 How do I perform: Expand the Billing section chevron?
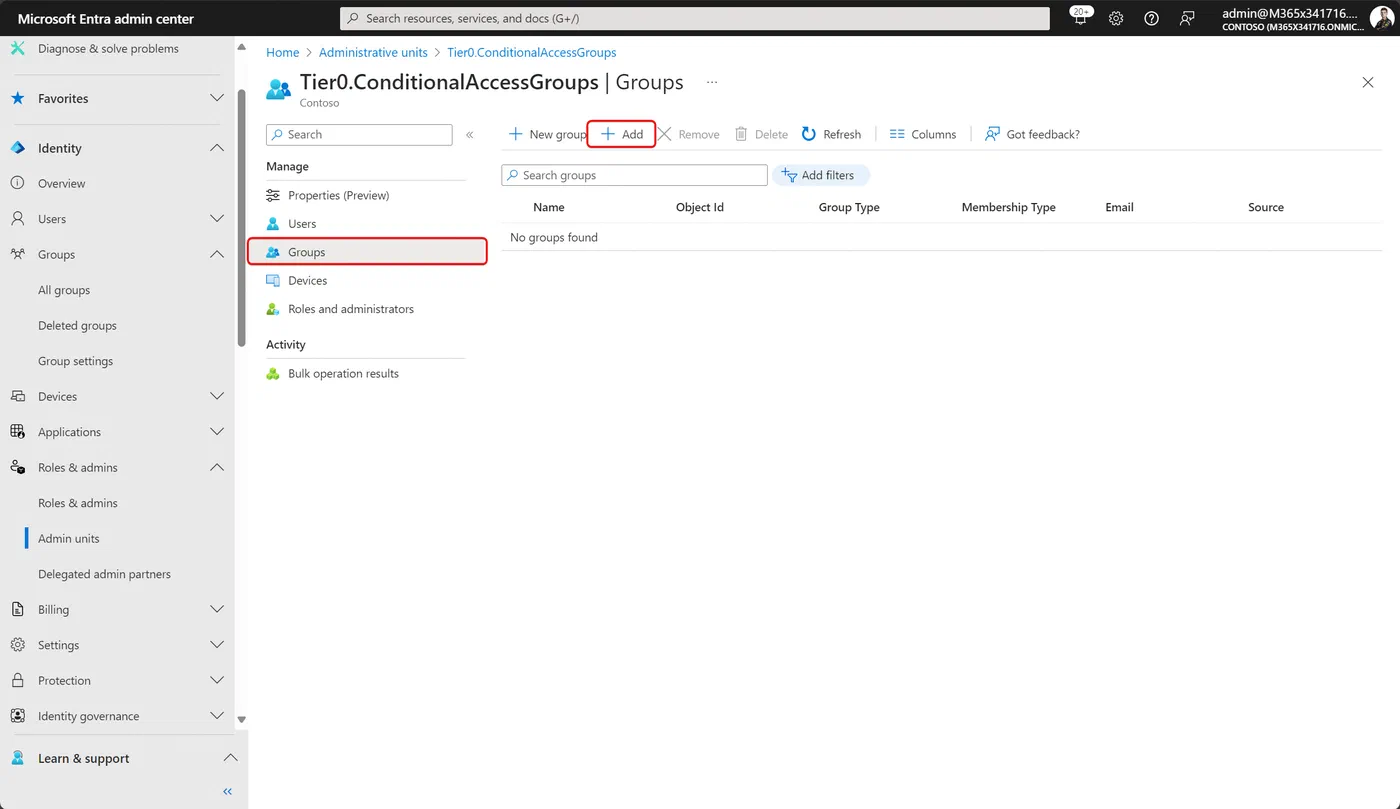pyautogui.click(x=217, y=609)
